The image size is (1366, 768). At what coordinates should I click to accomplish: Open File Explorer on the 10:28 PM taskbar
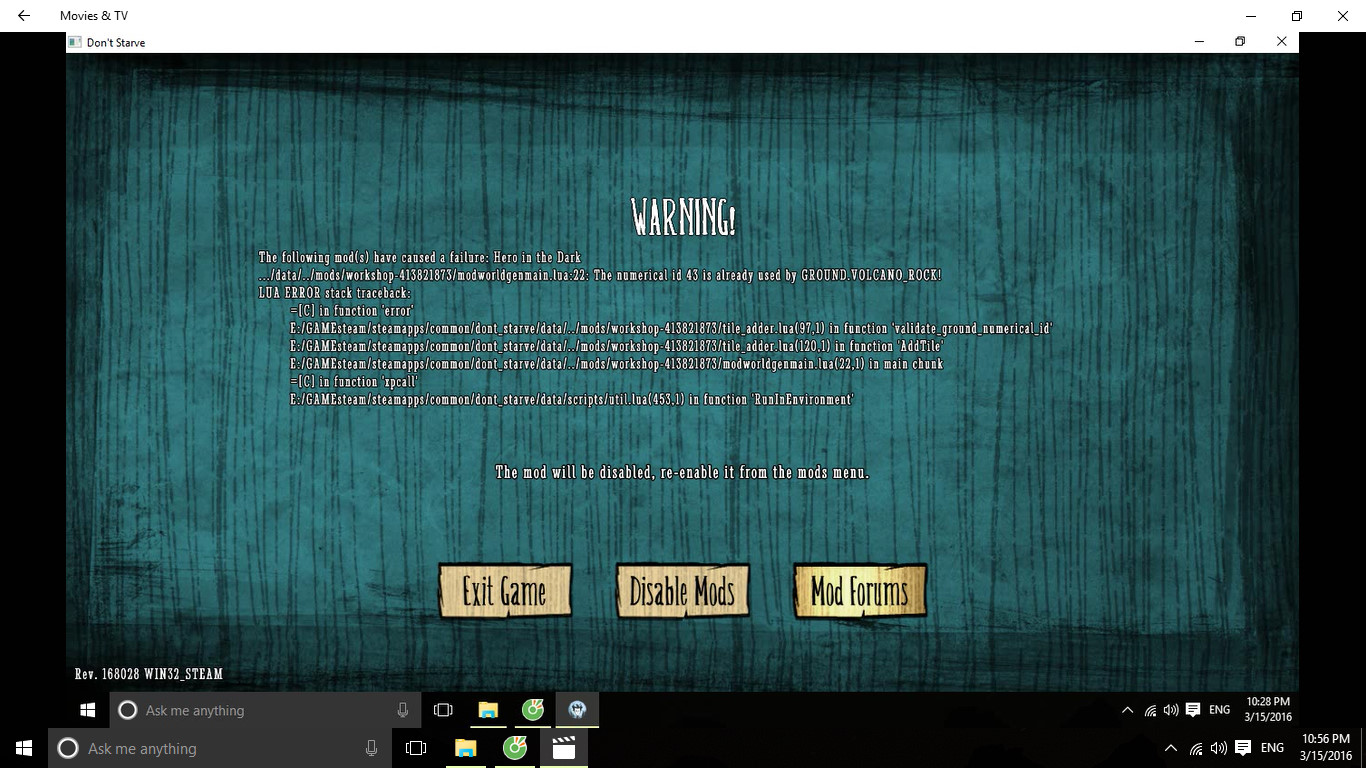coord(488,710)
